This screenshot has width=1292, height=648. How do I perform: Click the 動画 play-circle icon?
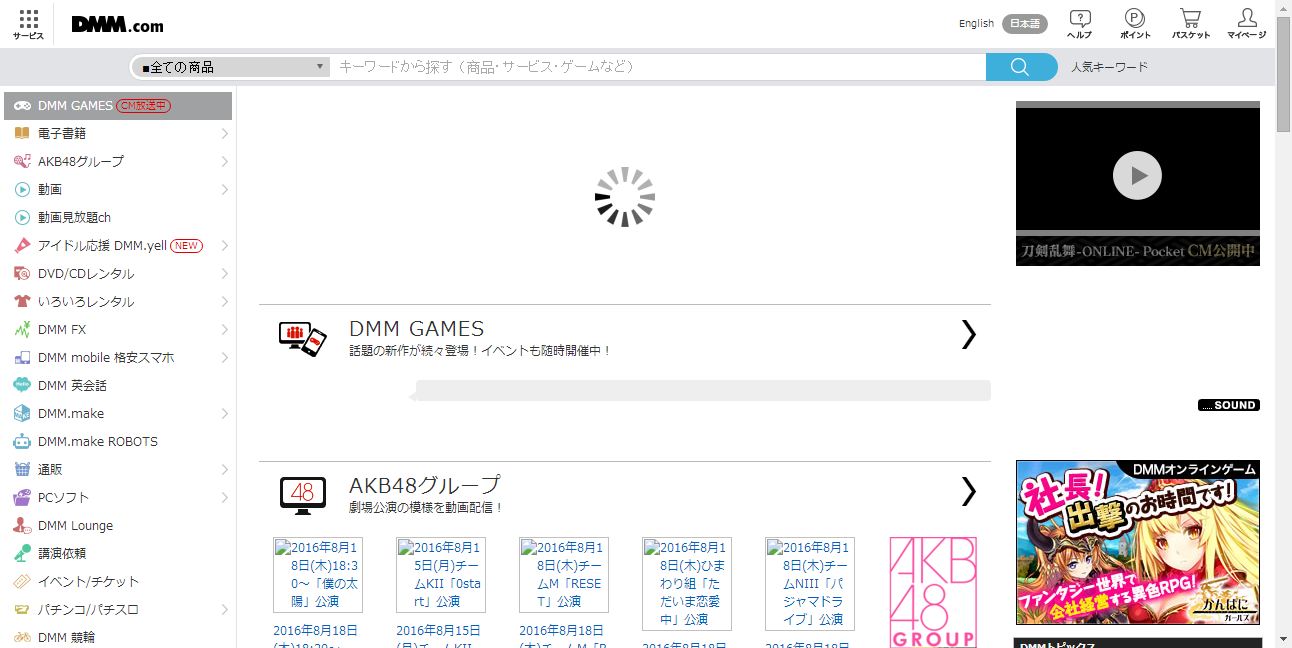point(22,189)
